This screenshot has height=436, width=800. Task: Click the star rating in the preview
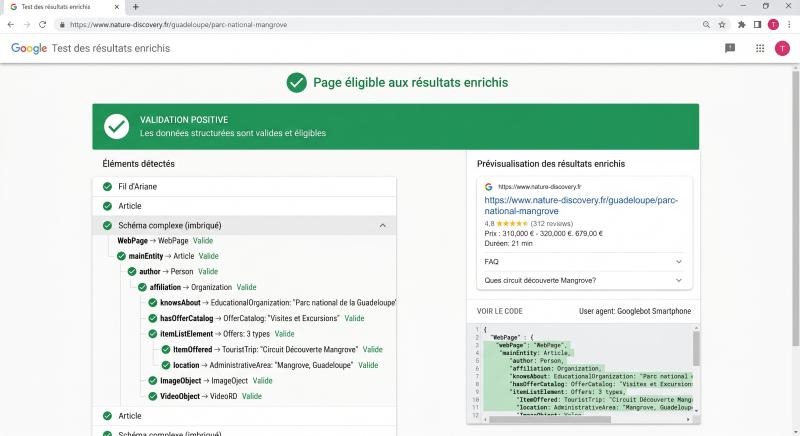tap(512, 223)
